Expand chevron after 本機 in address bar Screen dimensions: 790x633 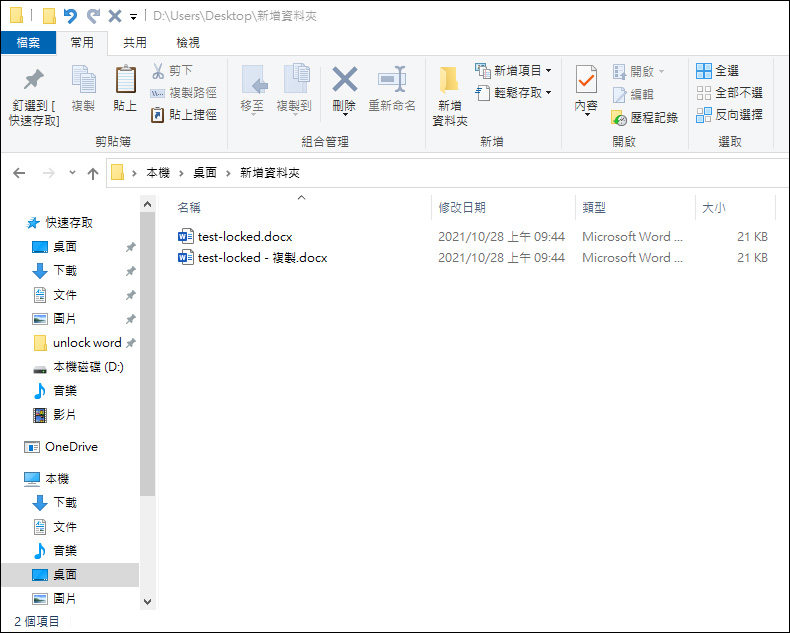[x=181, y=174]
